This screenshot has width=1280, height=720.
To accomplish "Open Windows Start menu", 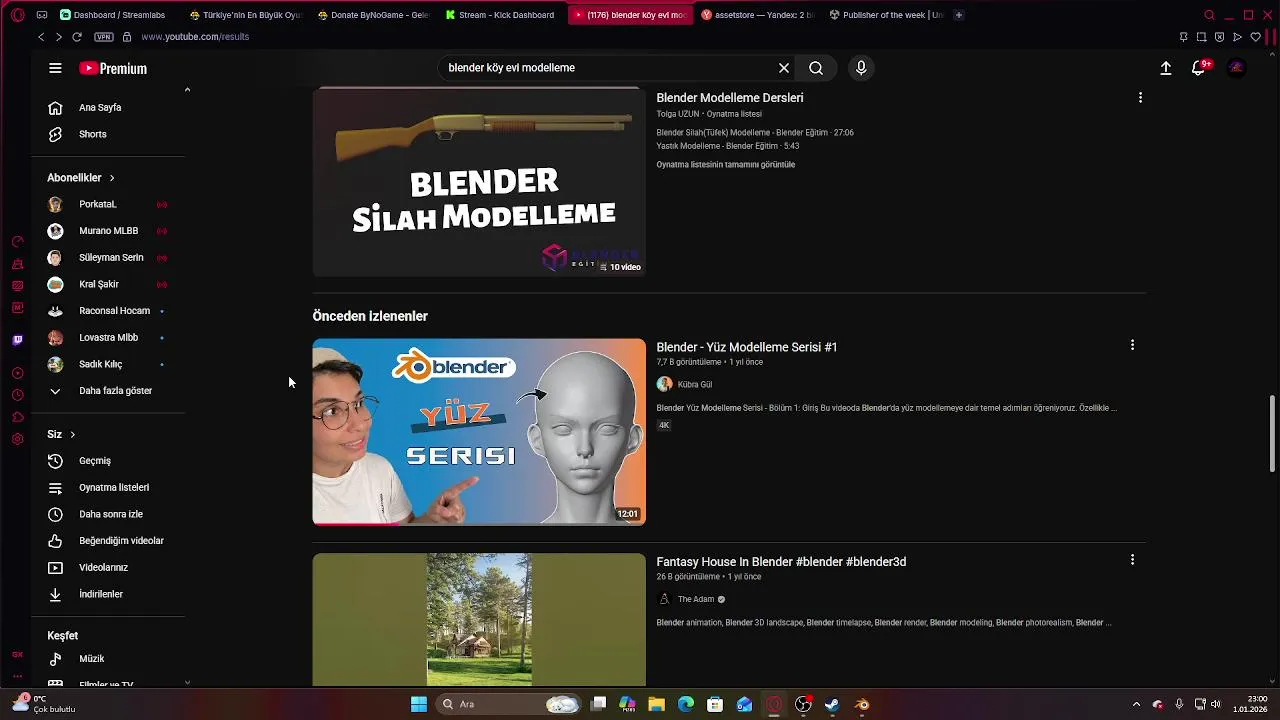I will click(419, 704).
